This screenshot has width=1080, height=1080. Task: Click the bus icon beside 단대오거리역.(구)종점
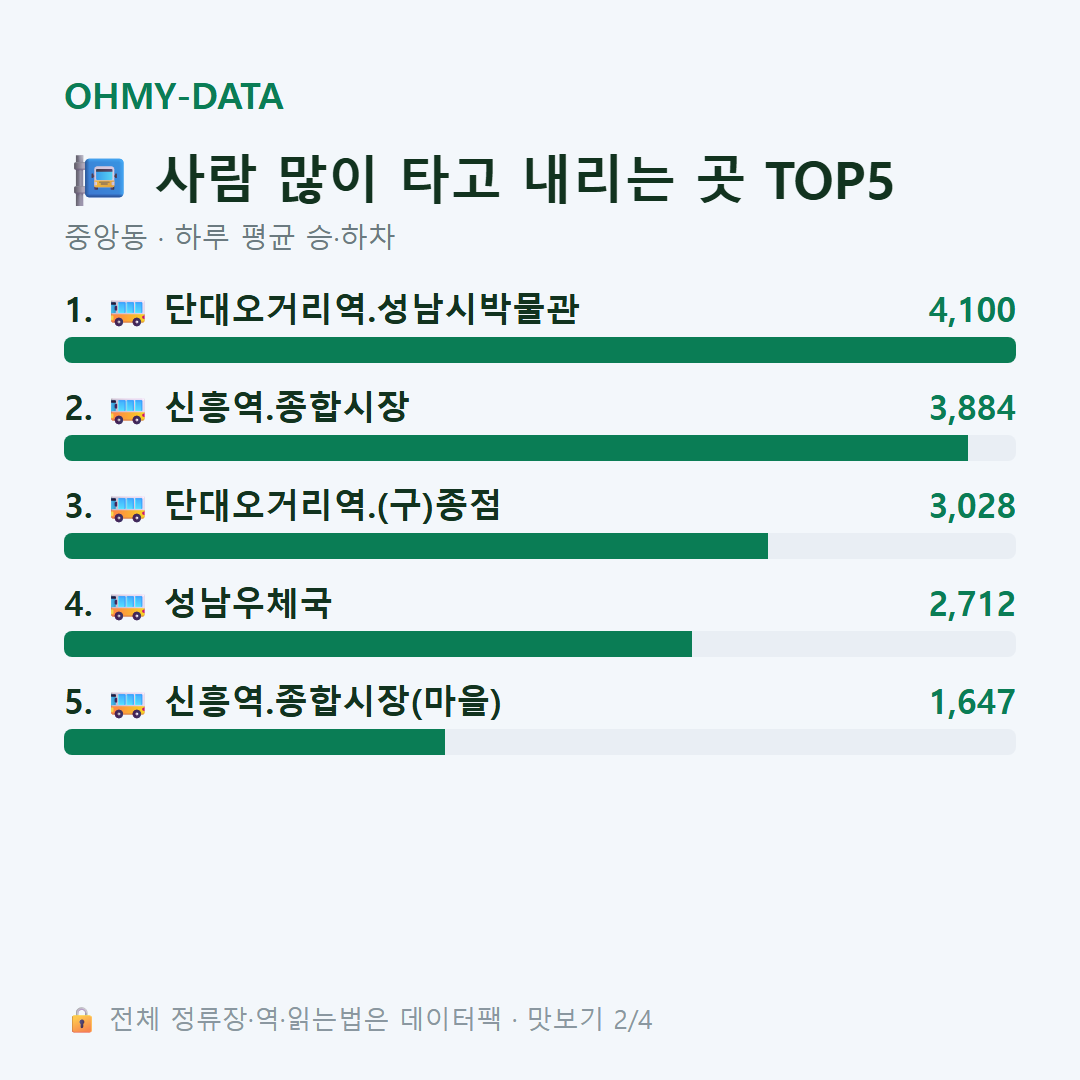(128, 508)
